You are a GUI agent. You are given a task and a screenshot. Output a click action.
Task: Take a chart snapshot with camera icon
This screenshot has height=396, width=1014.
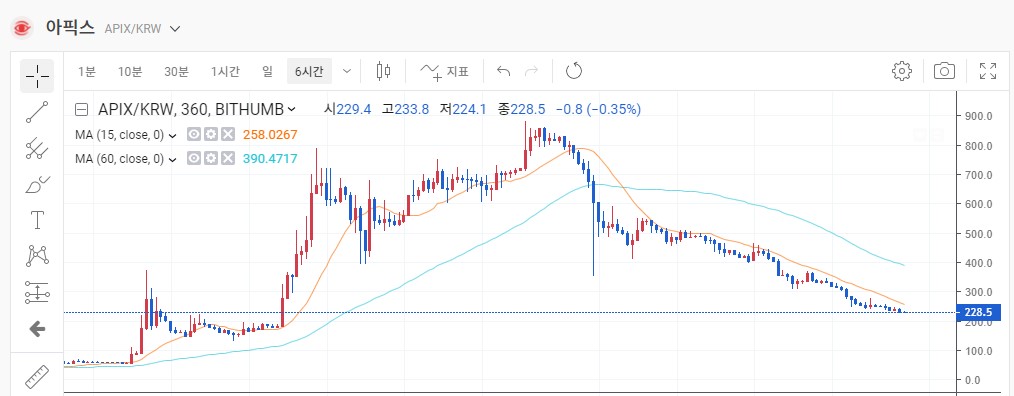click(x=944, y=71)
